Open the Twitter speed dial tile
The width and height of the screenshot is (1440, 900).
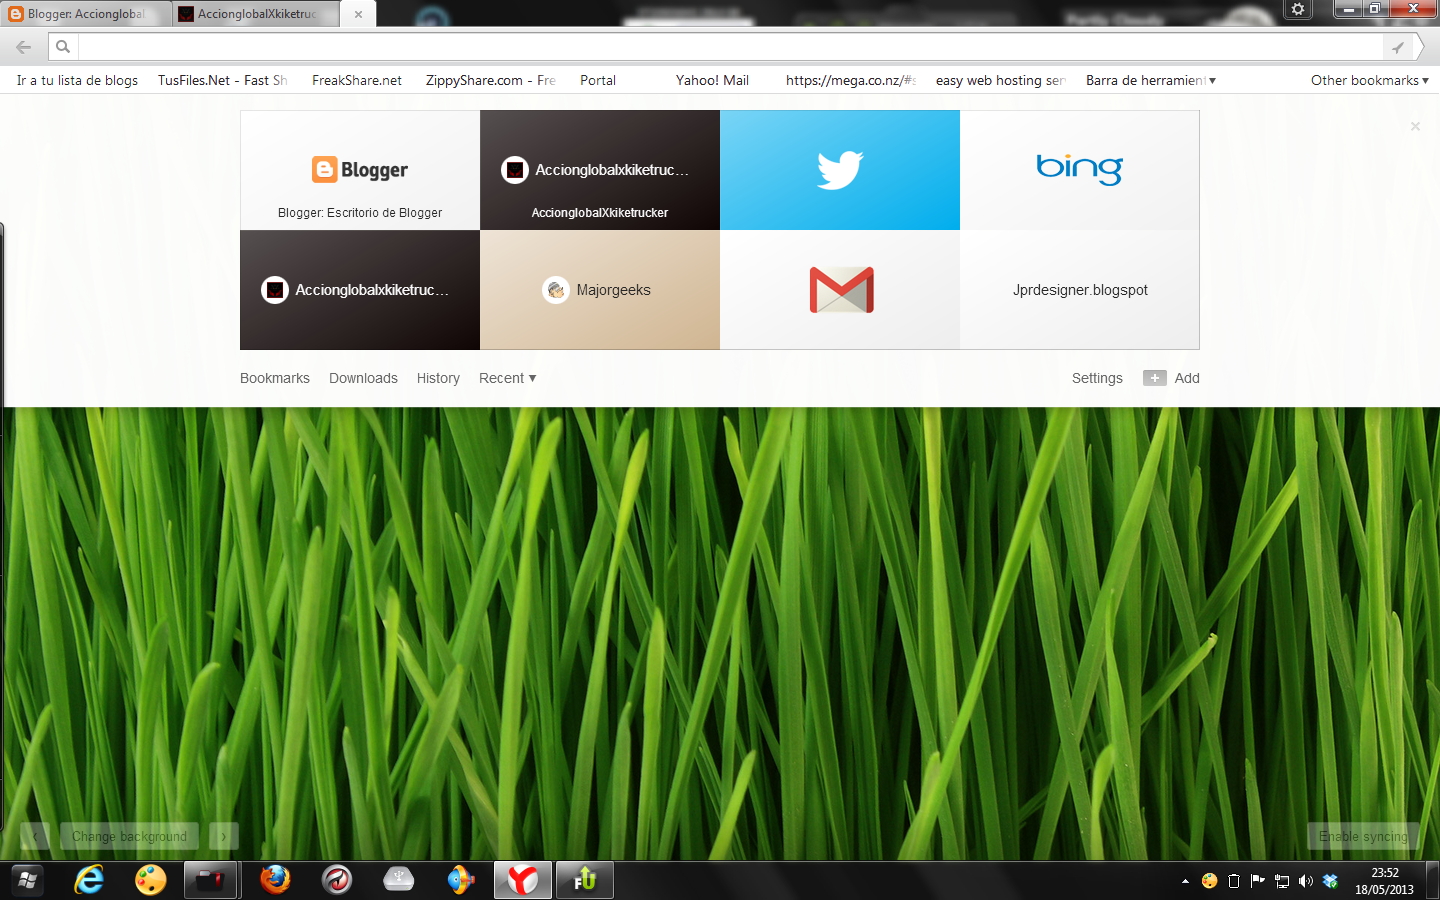click(x=840, y=170)
